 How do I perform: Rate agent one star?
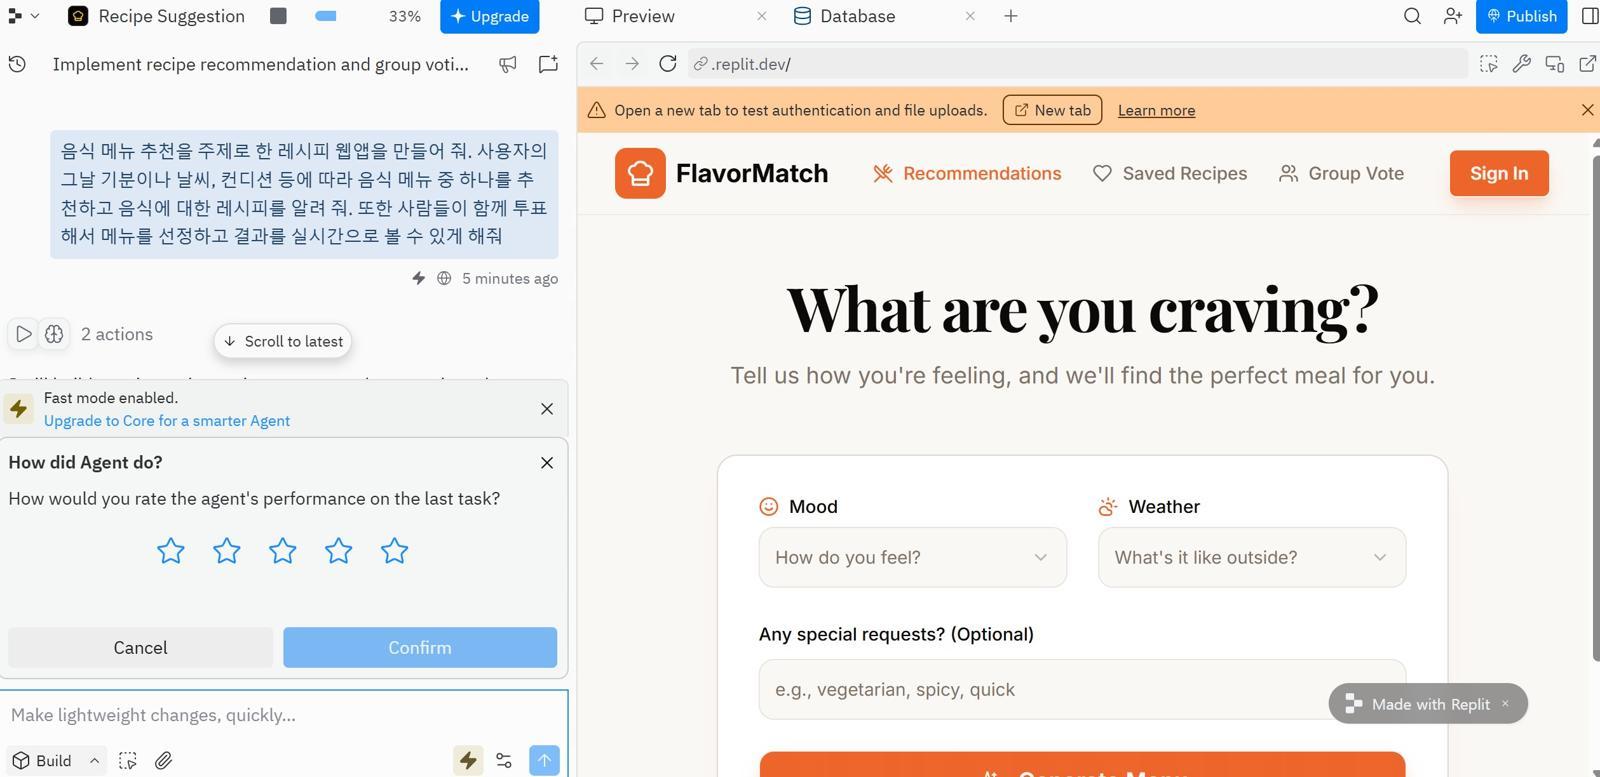coord(171,551)
